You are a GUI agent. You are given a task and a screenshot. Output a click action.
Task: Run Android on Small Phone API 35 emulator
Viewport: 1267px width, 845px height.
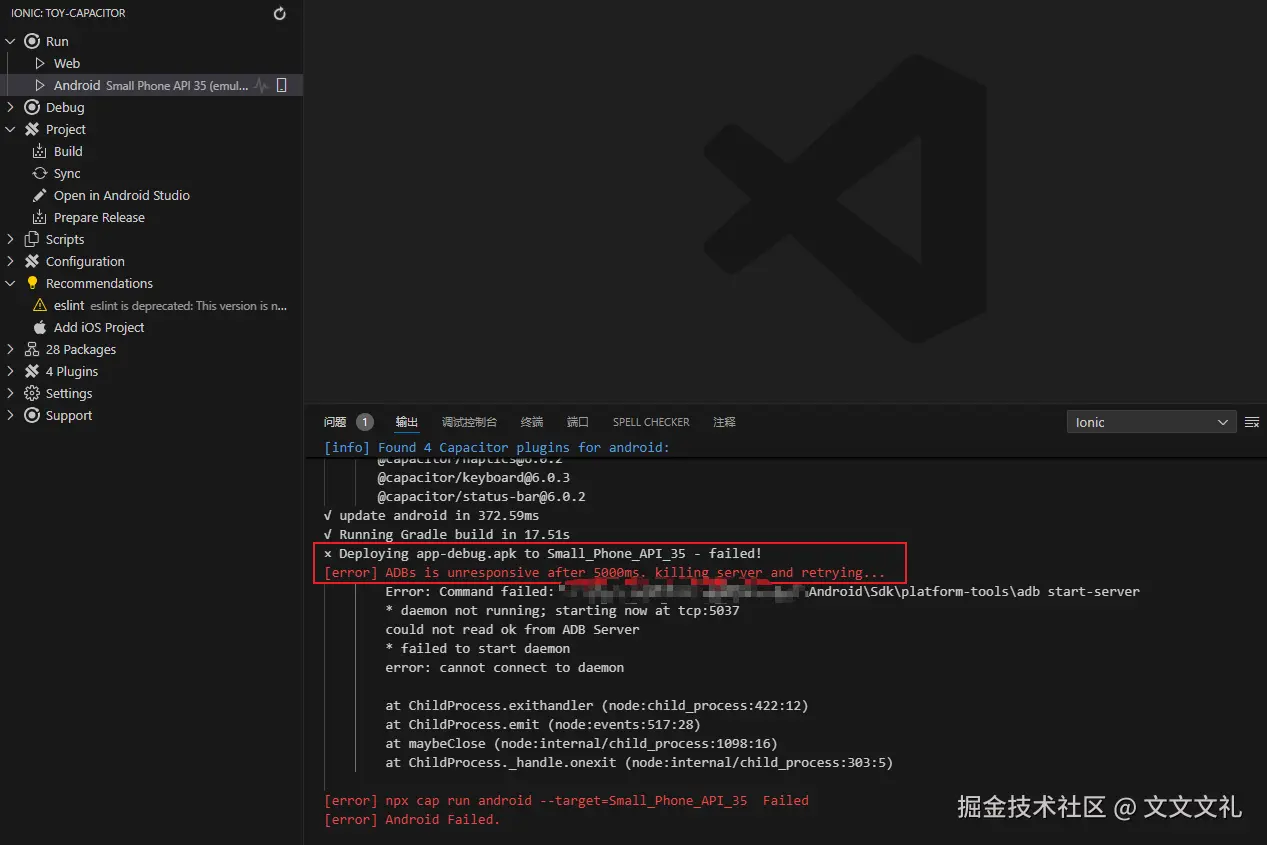click(77, 86)
